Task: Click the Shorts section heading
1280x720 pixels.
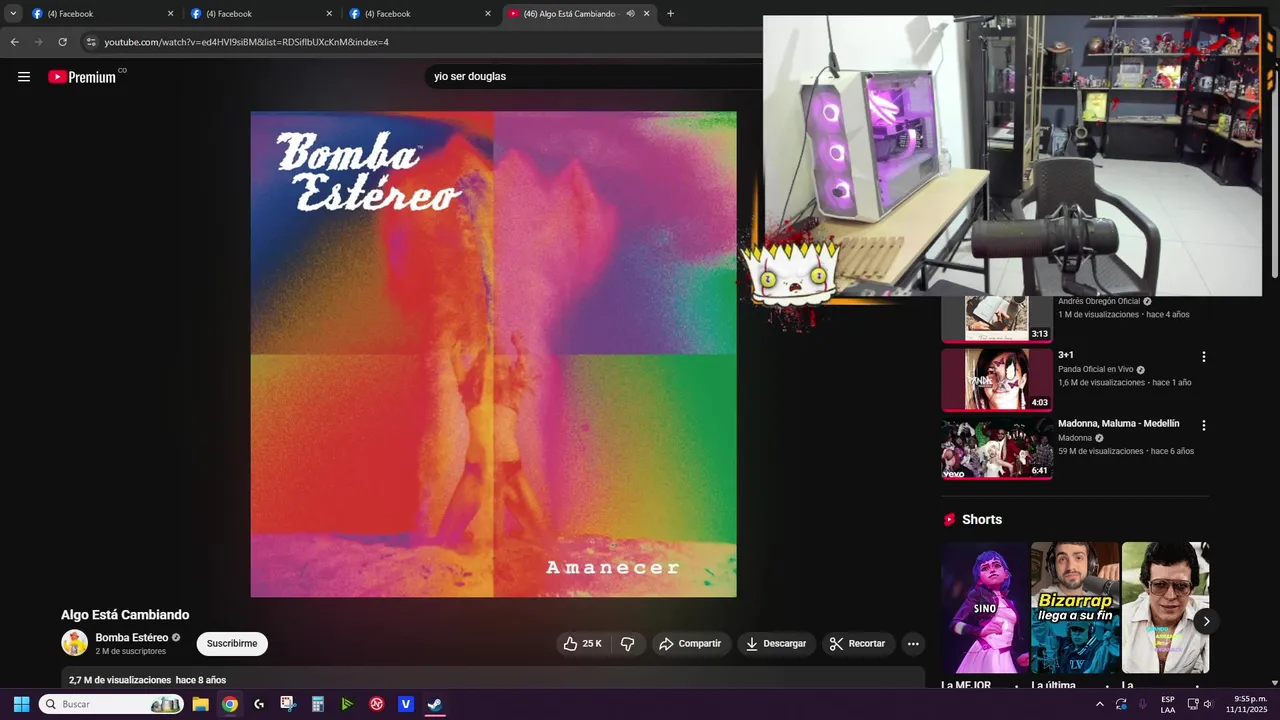Action: coord(982,520)
